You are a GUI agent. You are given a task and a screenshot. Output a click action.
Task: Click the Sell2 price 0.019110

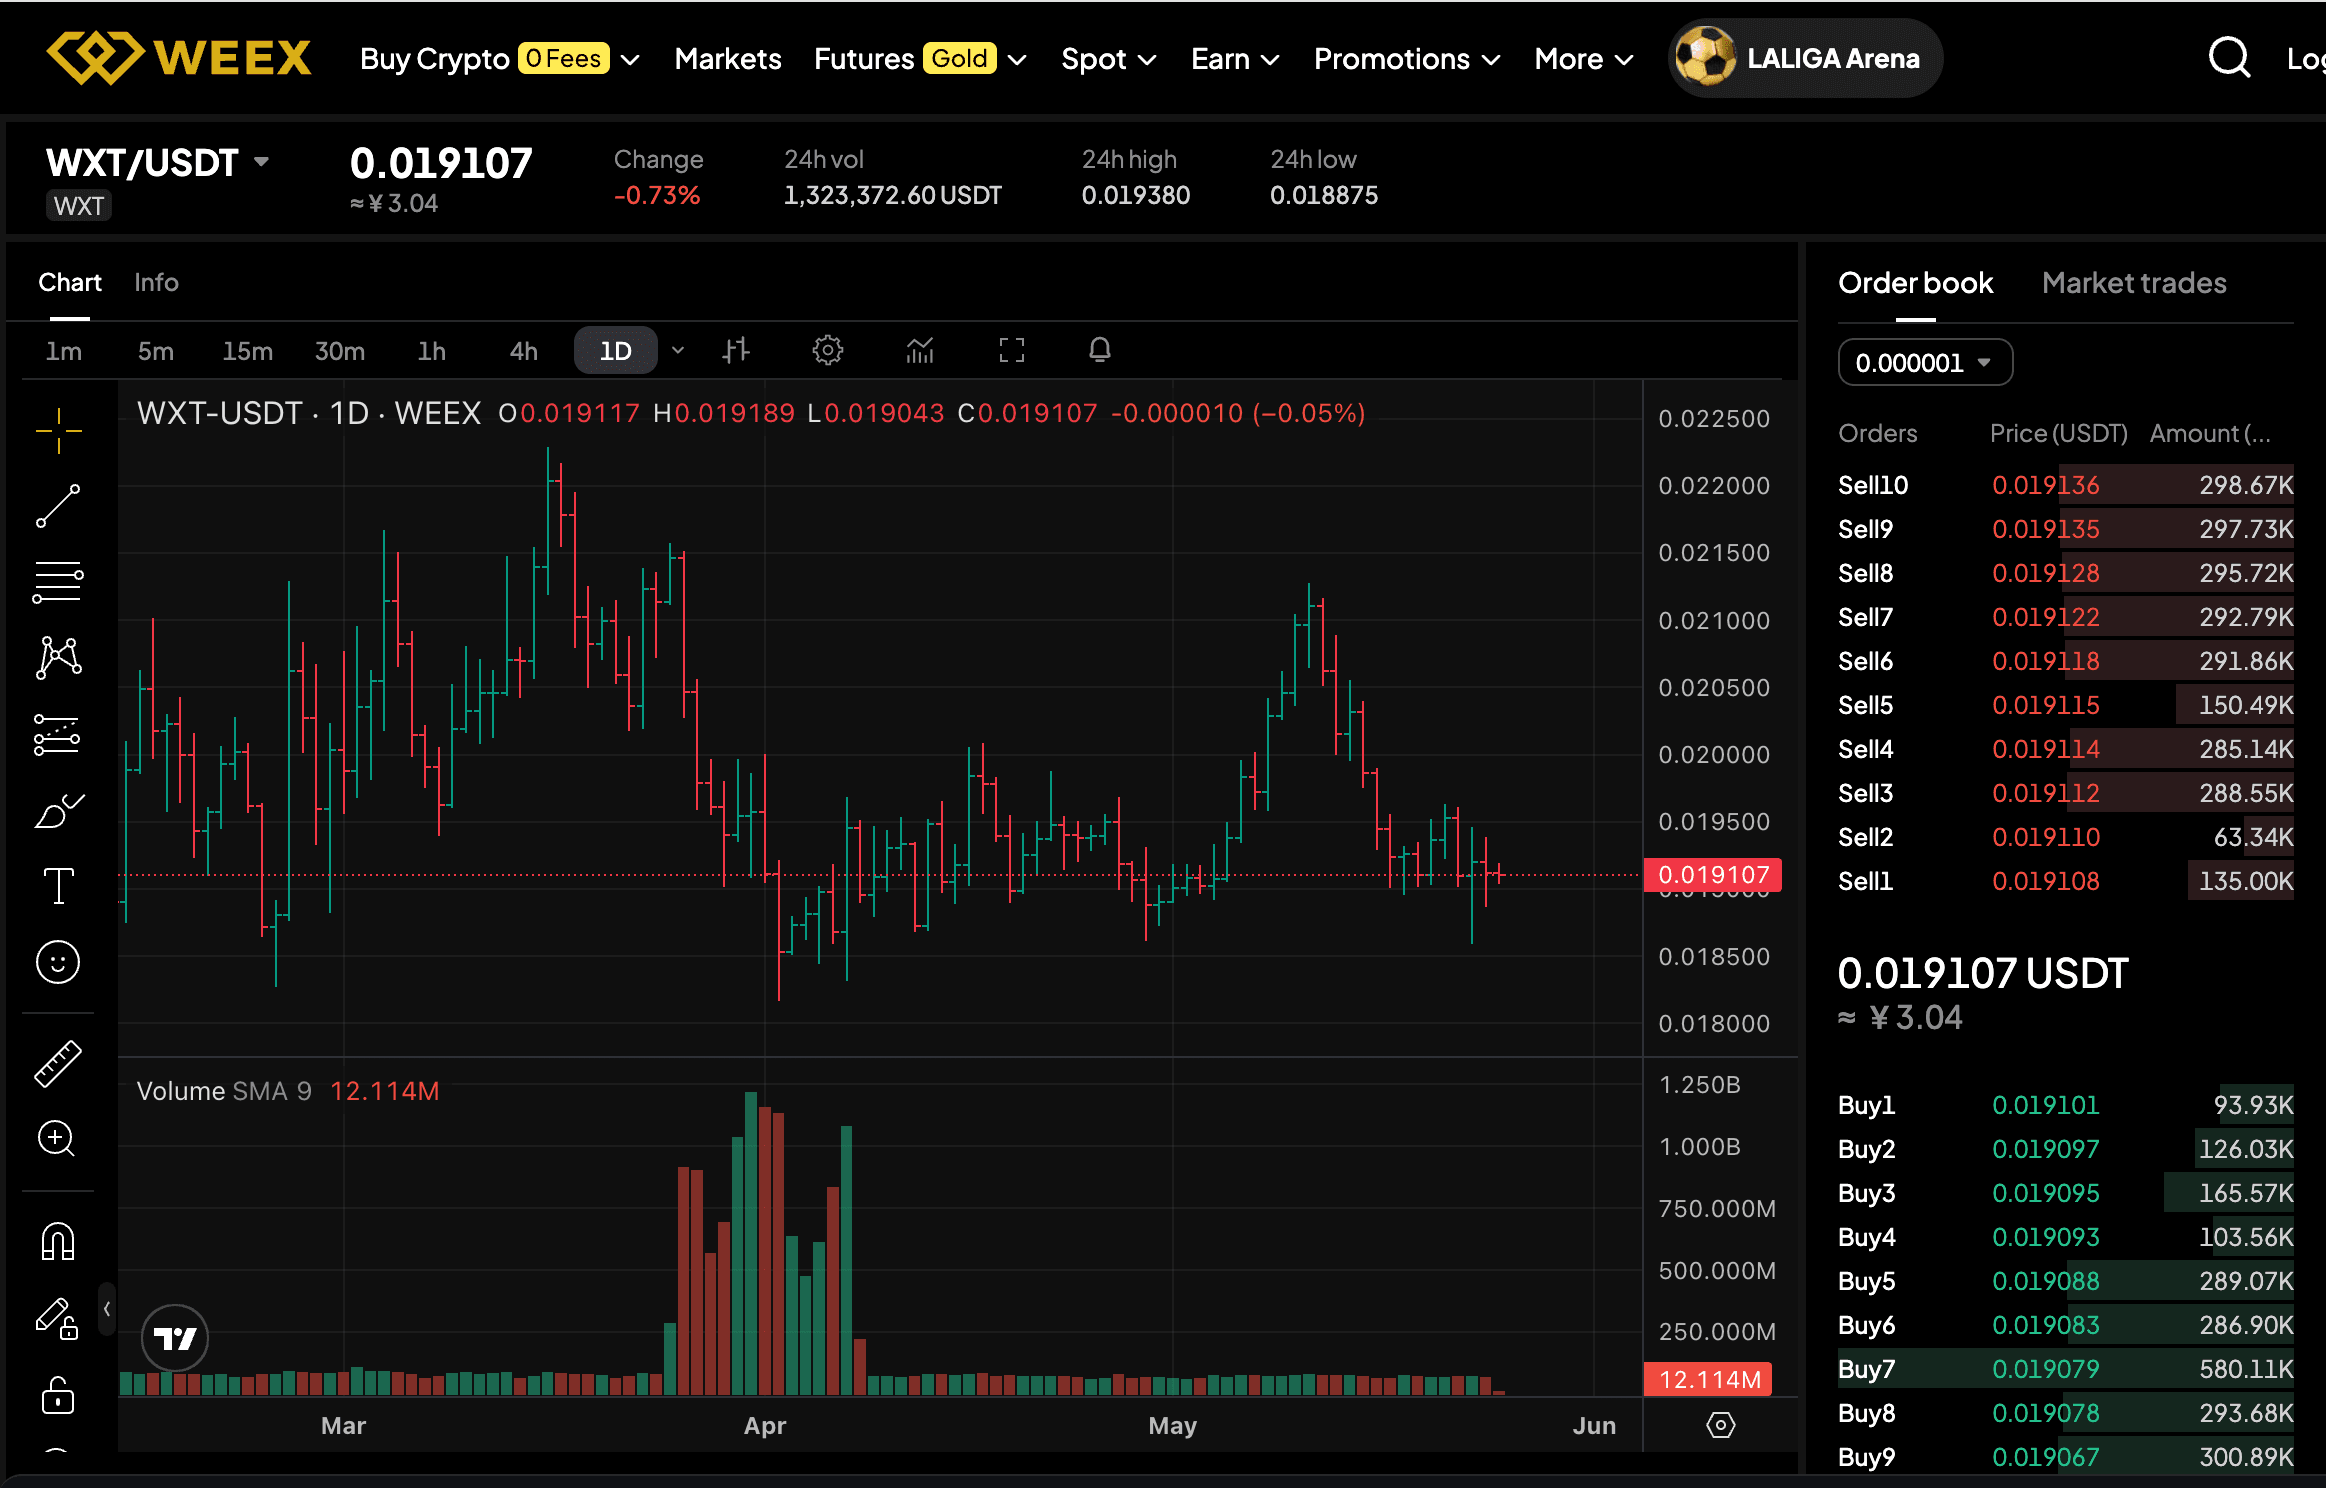2046,837
